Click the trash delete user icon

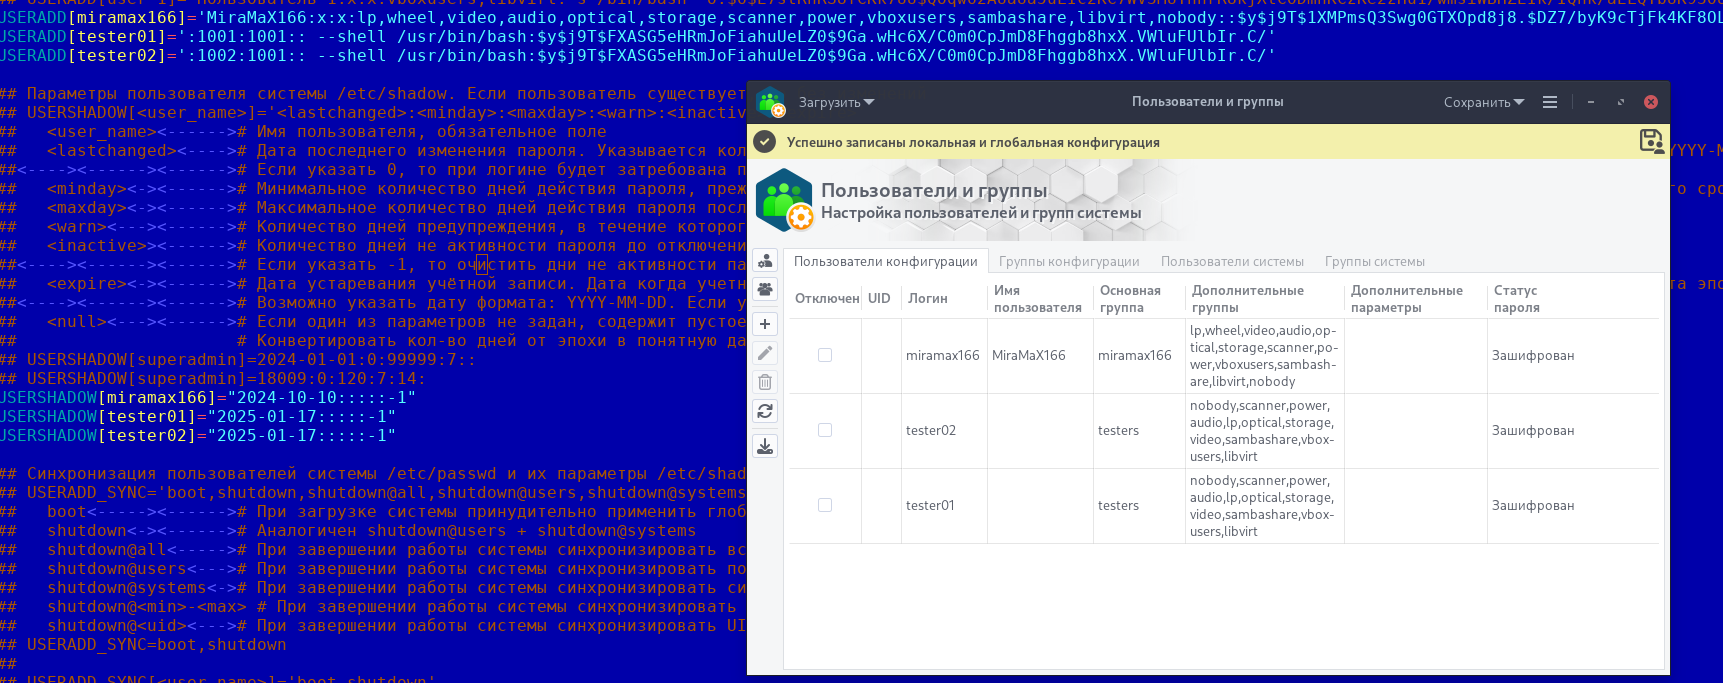(x=765, y=382)
